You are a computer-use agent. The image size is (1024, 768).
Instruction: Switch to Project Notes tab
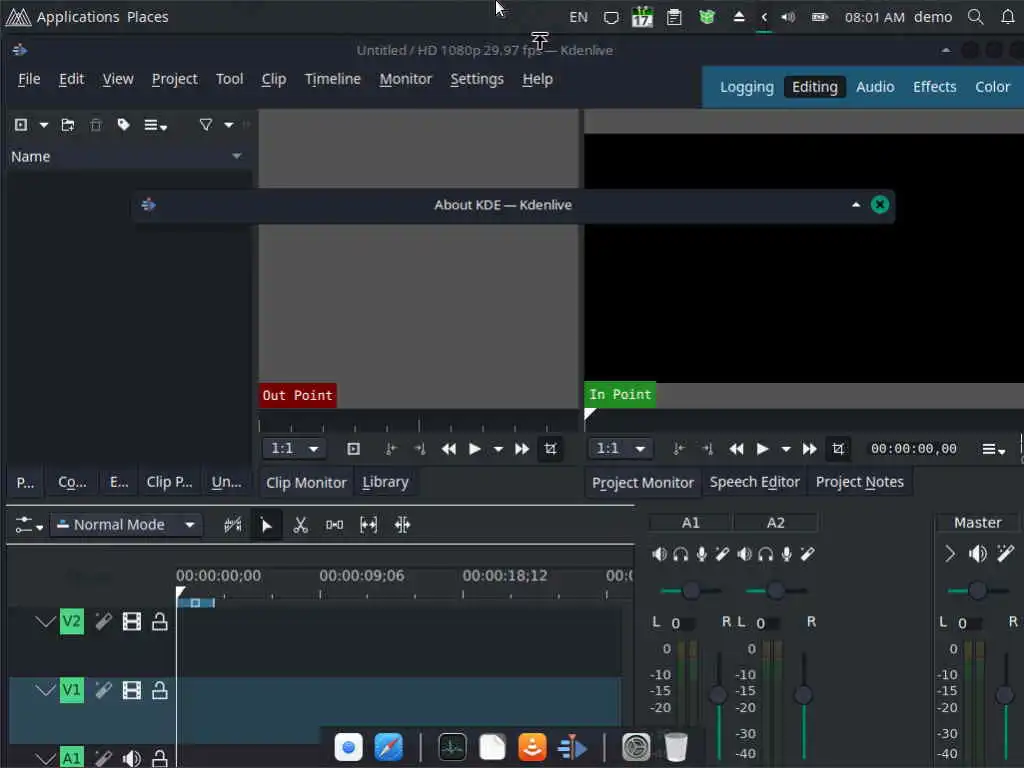[x=859, y=483]
